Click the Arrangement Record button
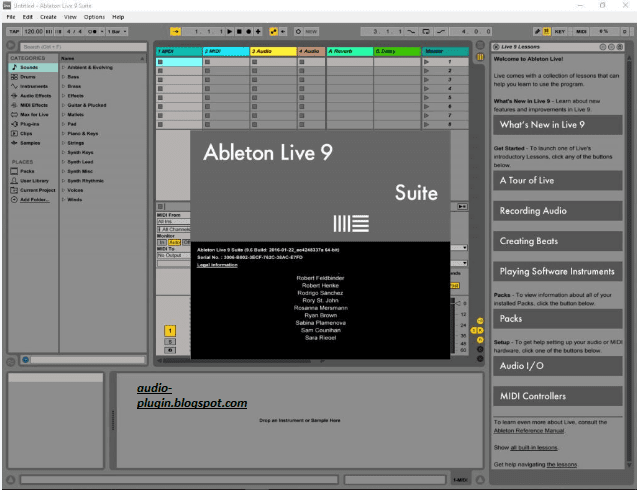The height and width of the screenshot is (490, 637). click(x=249, y=31)
